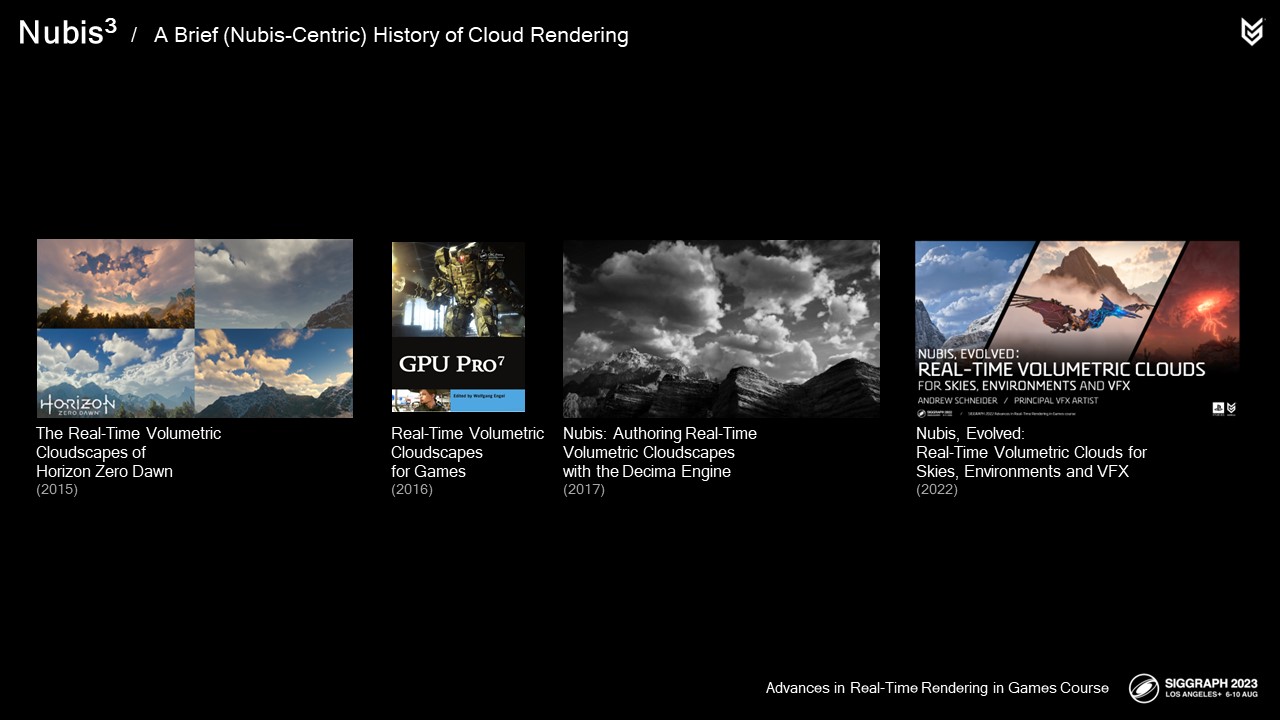Click 'Advances in Real-Time Rendering in Games Course' footer
Viewport: 1280px width, 720px height.
click(x=937, y=688)
